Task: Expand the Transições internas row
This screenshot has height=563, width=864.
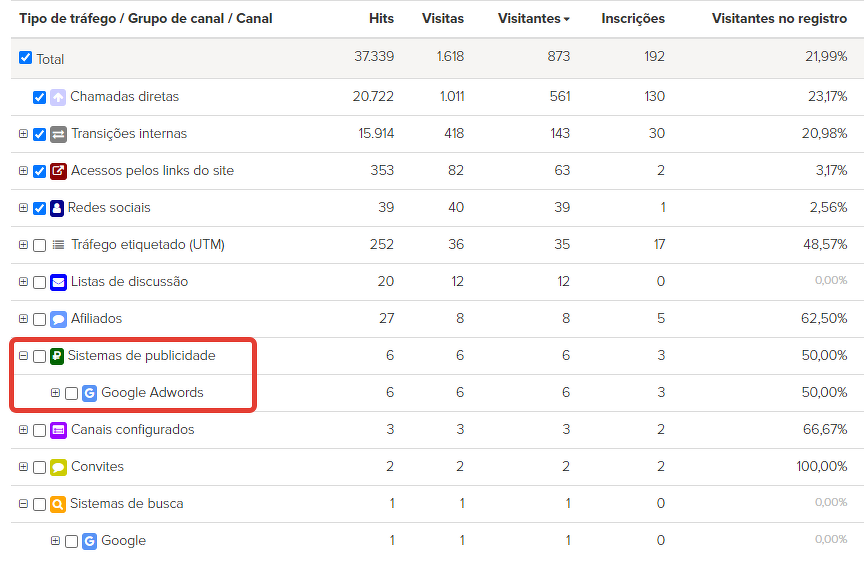Action: point(23,134)
